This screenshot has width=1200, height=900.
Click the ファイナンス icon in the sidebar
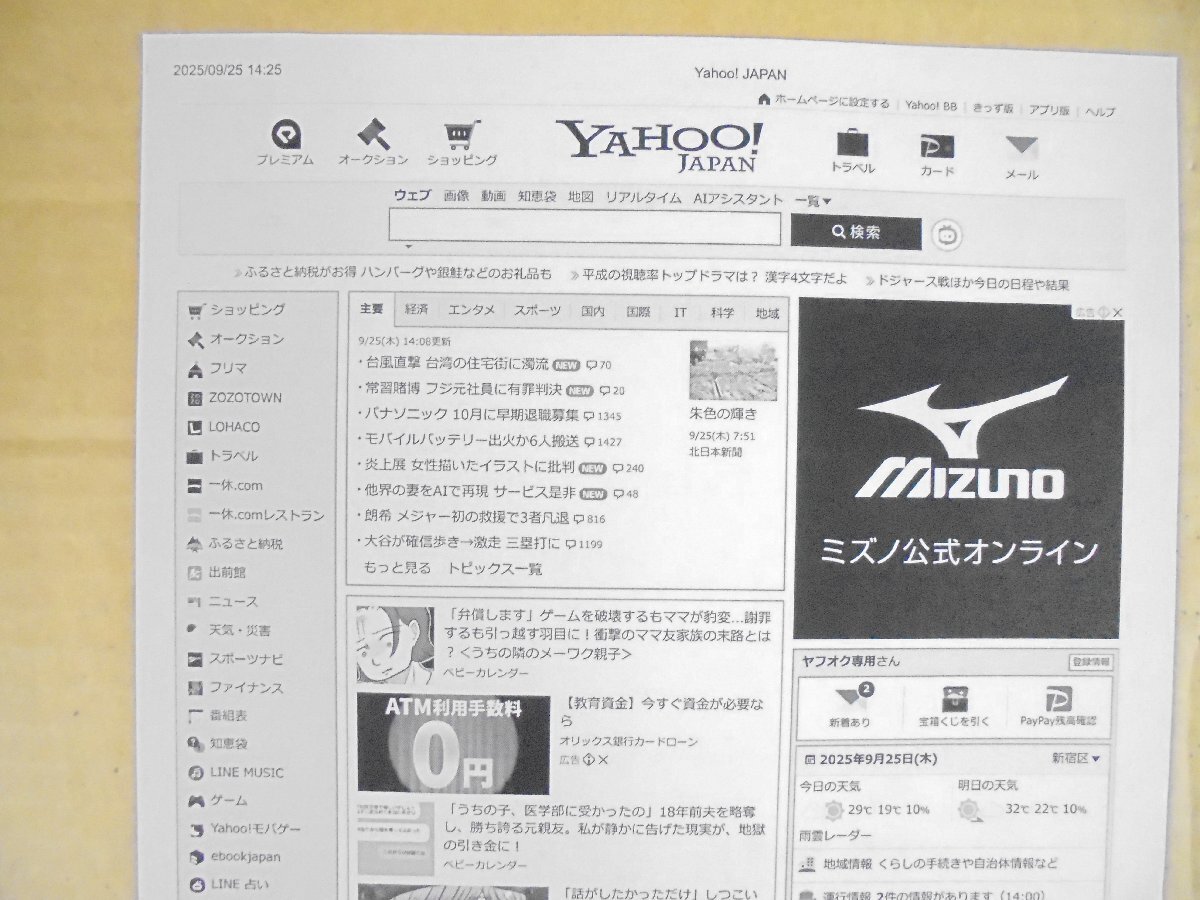[196, 688]
